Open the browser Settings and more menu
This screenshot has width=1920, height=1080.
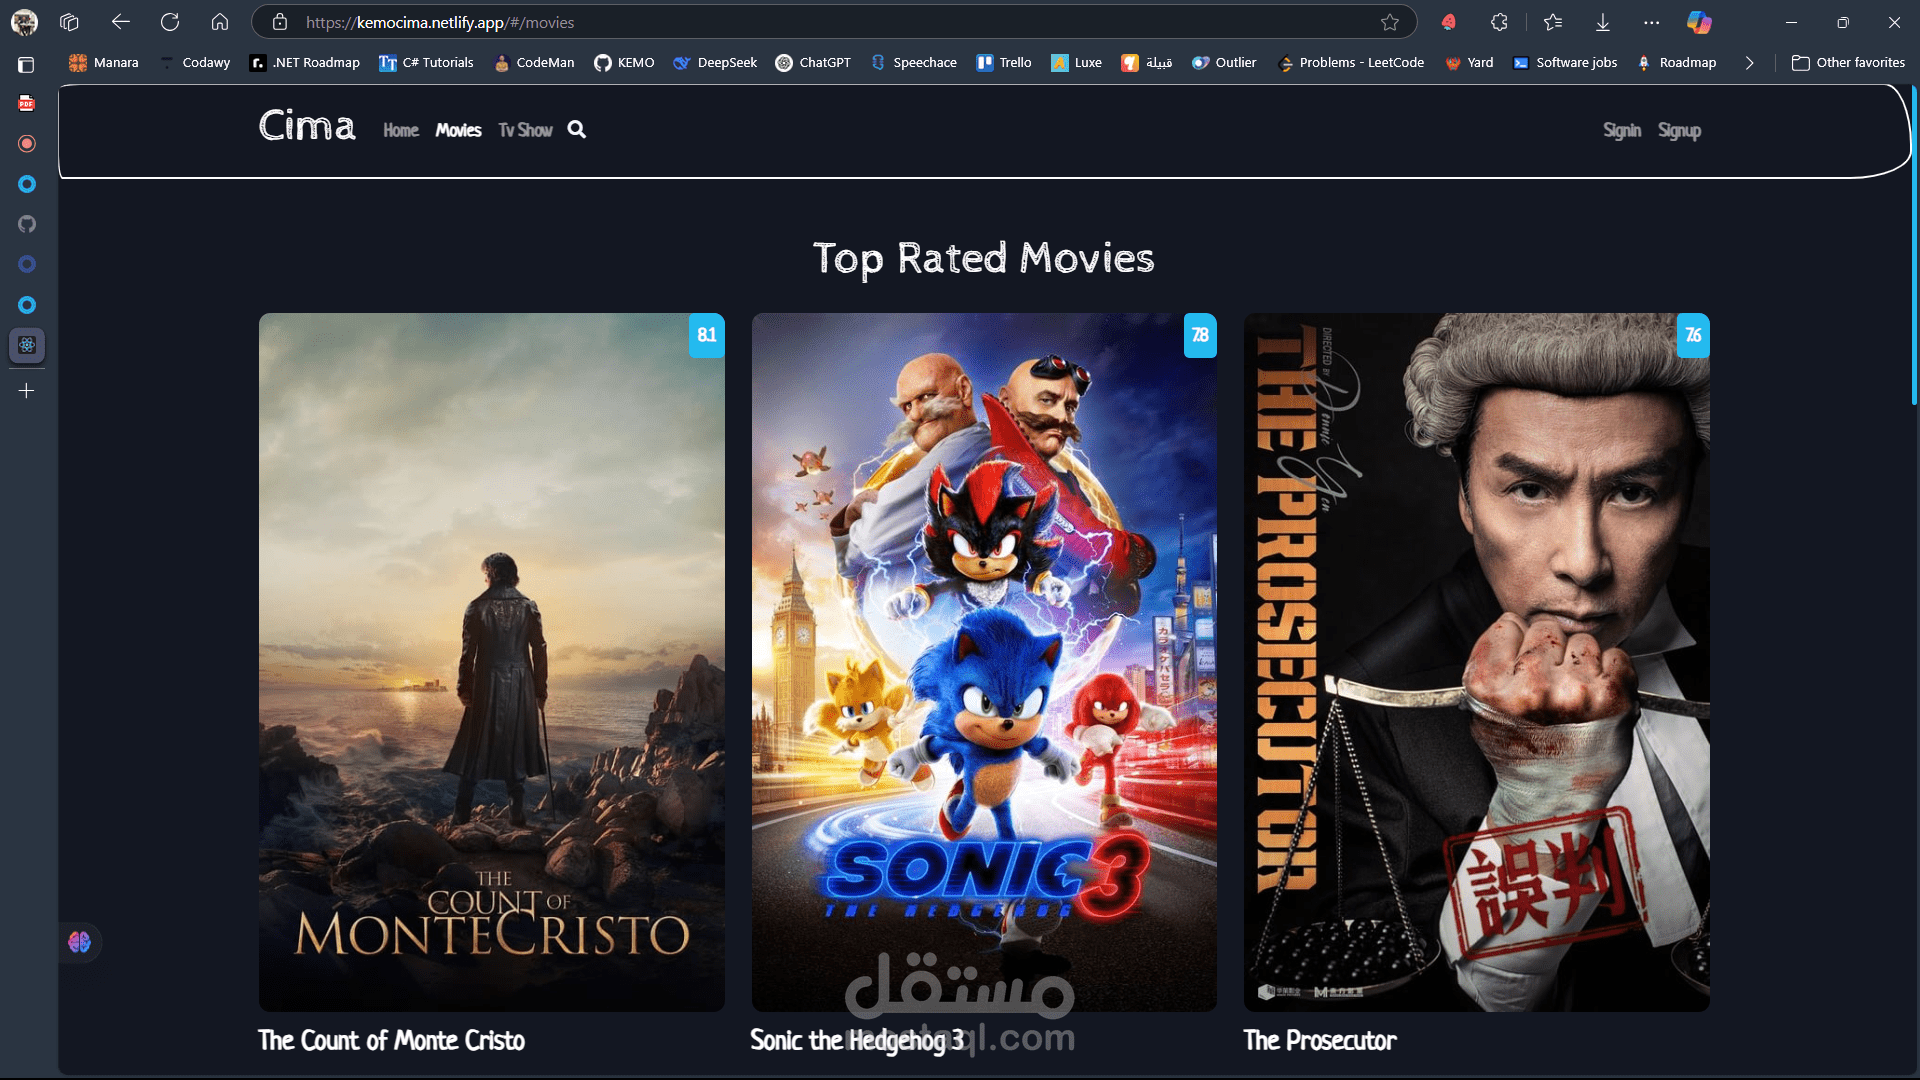[1651, 22]
